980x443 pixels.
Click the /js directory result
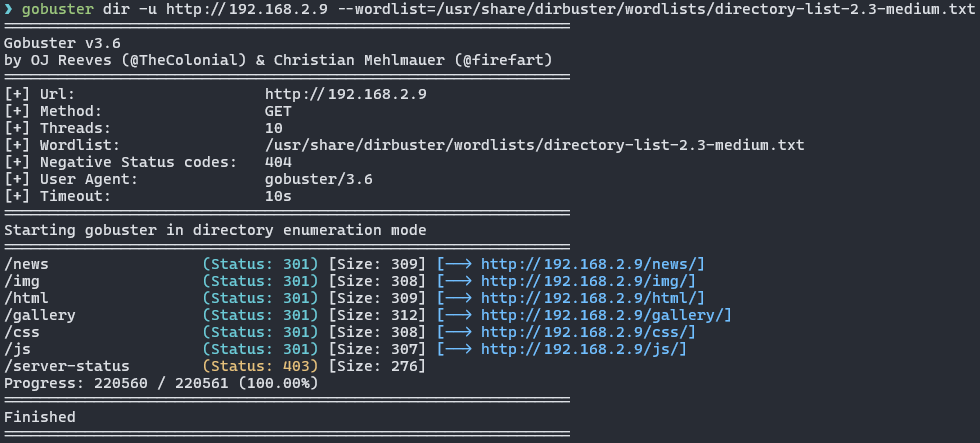point(18,349)
